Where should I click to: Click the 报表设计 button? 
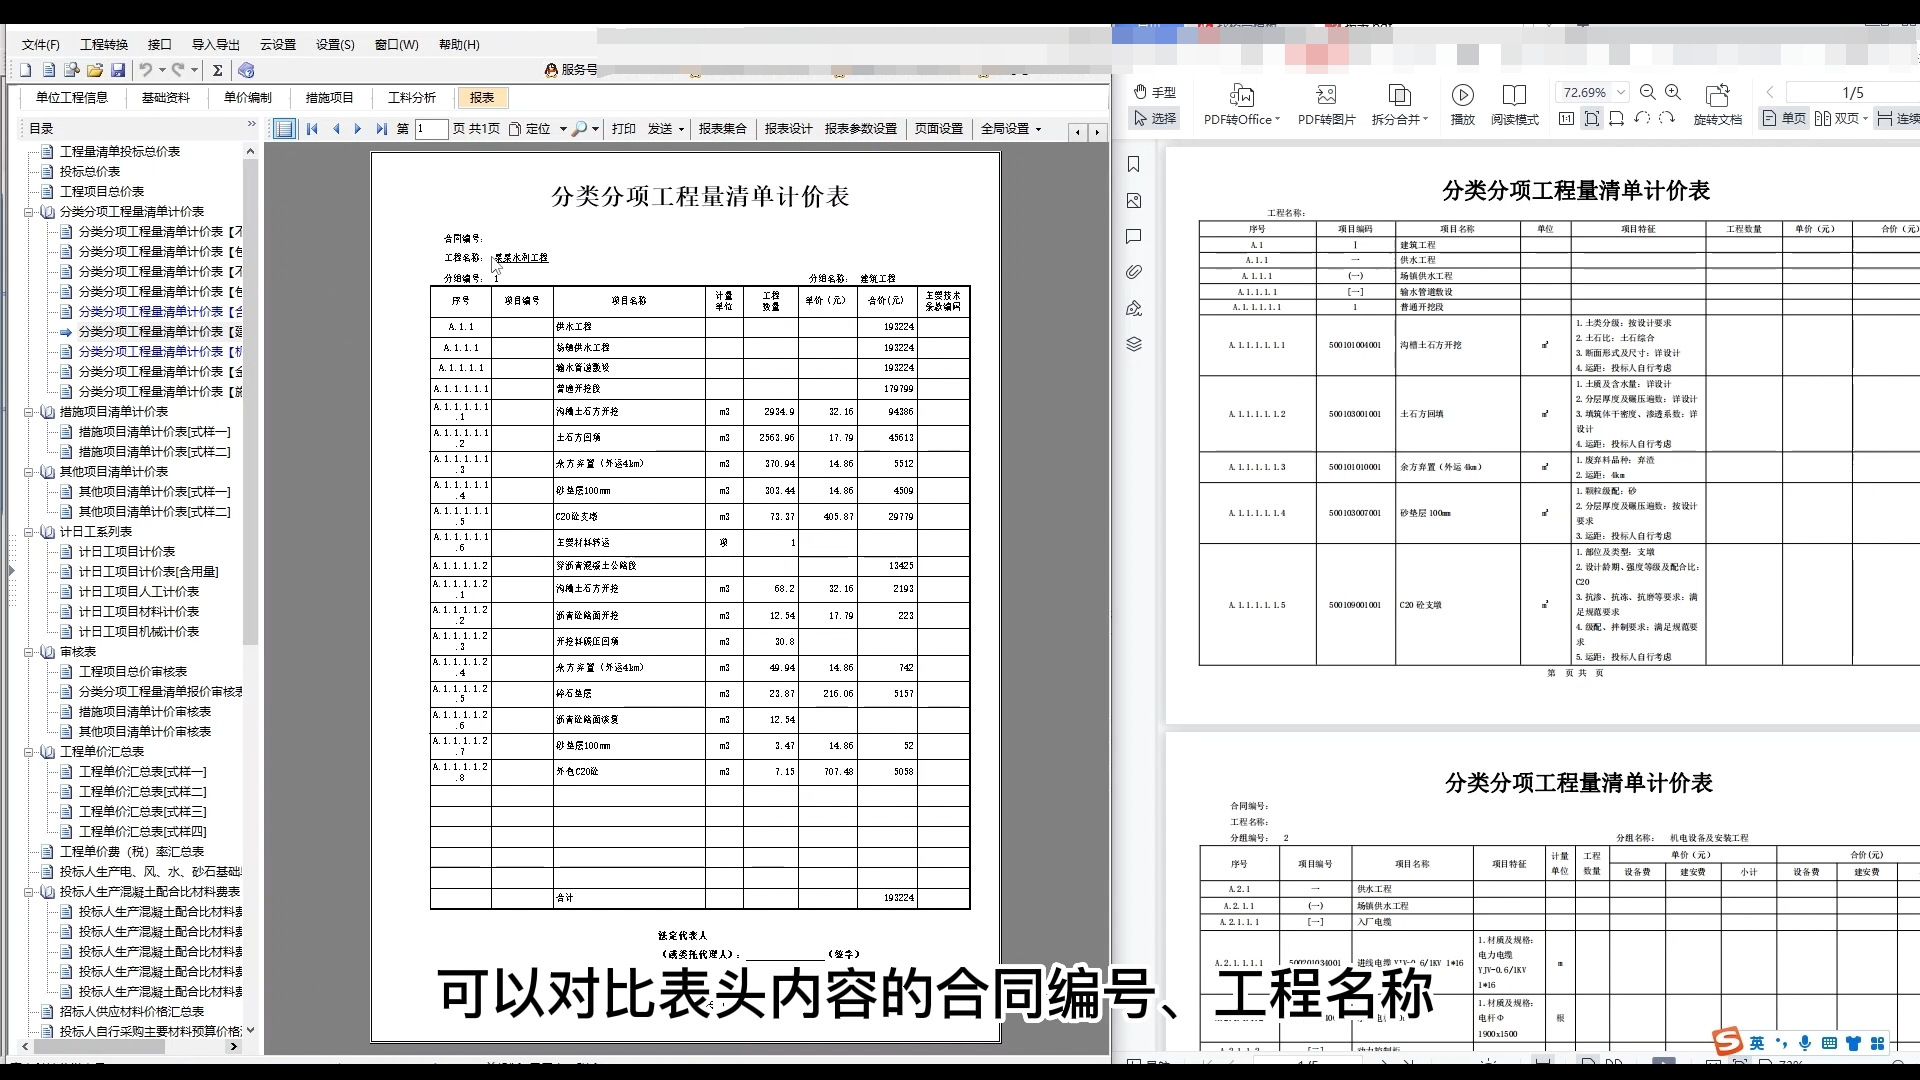789,129
